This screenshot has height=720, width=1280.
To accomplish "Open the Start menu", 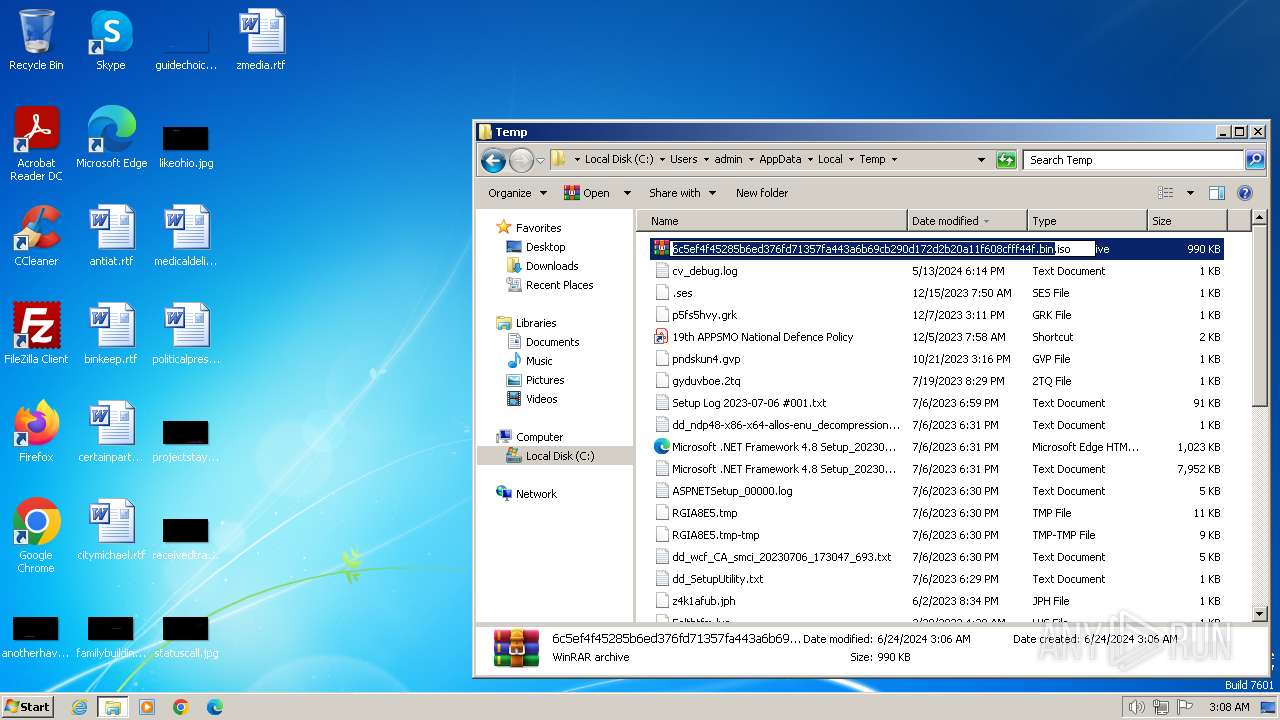I will click(x=27, y=707).
